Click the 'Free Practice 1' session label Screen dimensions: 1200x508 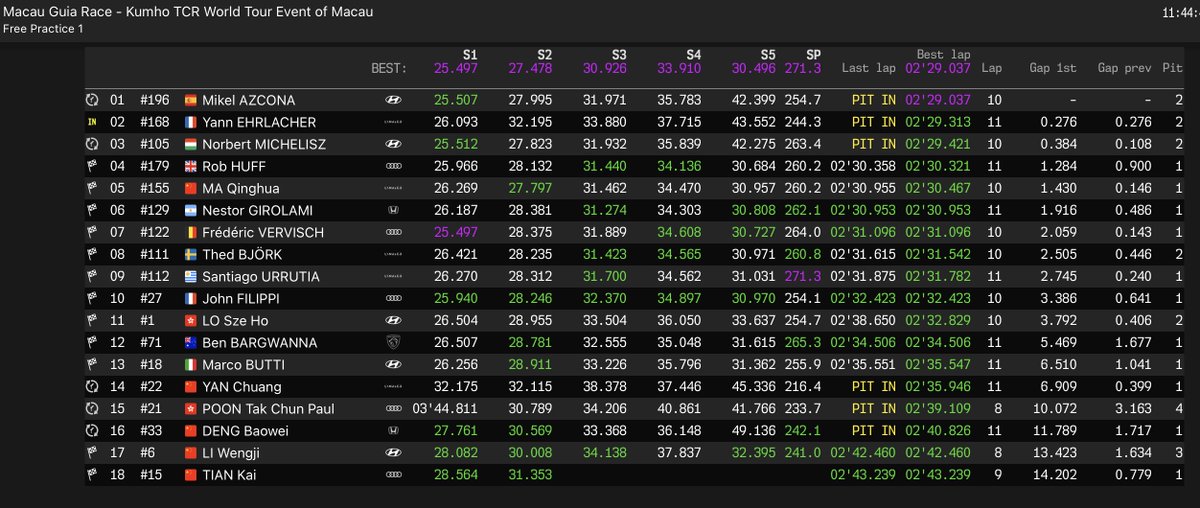click(x=44, y=28)
